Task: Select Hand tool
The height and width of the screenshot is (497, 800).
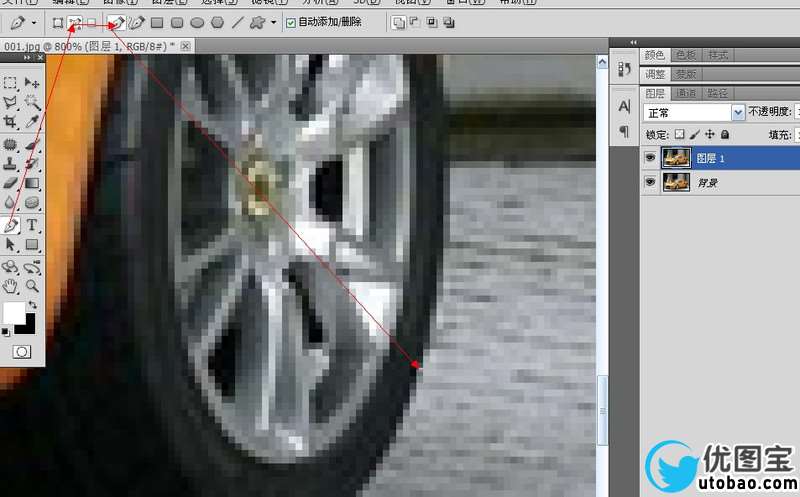Action: click(x=10, y=286)
